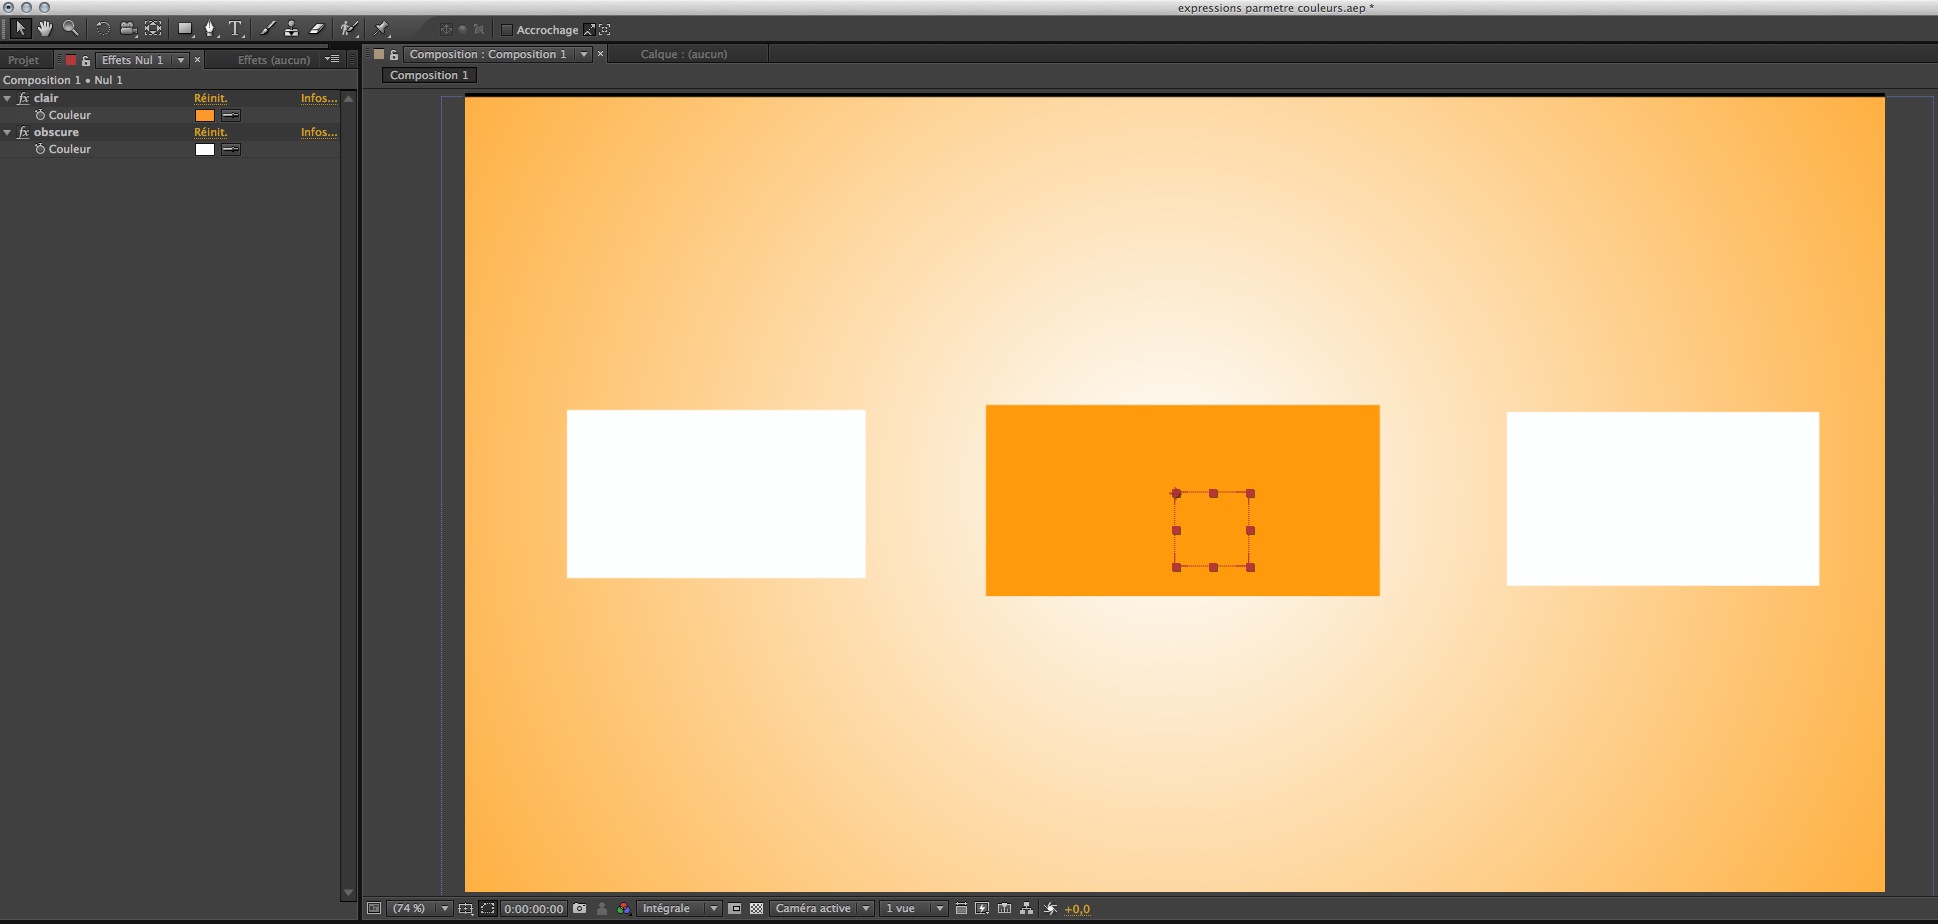Open the Caméra active dropdown
This screenshot has height=924, width=1938.
point(822,908)
